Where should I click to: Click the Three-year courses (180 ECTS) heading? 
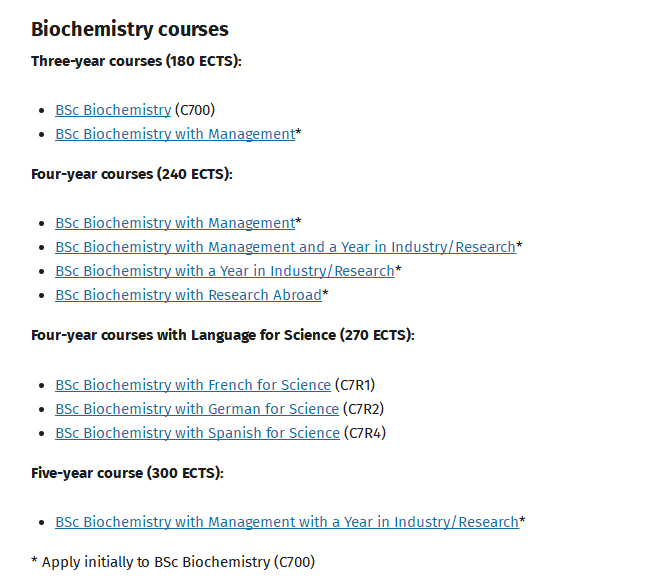(136, 61)
